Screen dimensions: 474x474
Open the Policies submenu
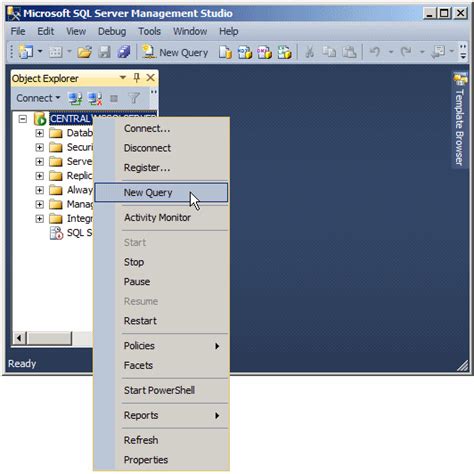click(162, 346)
